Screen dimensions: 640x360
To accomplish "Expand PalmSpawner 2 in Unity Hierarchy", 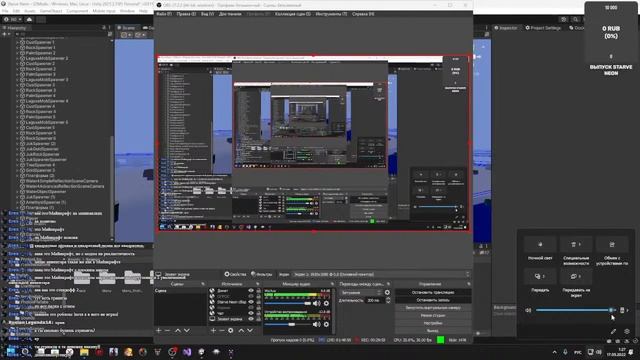I will coord(18,53).
